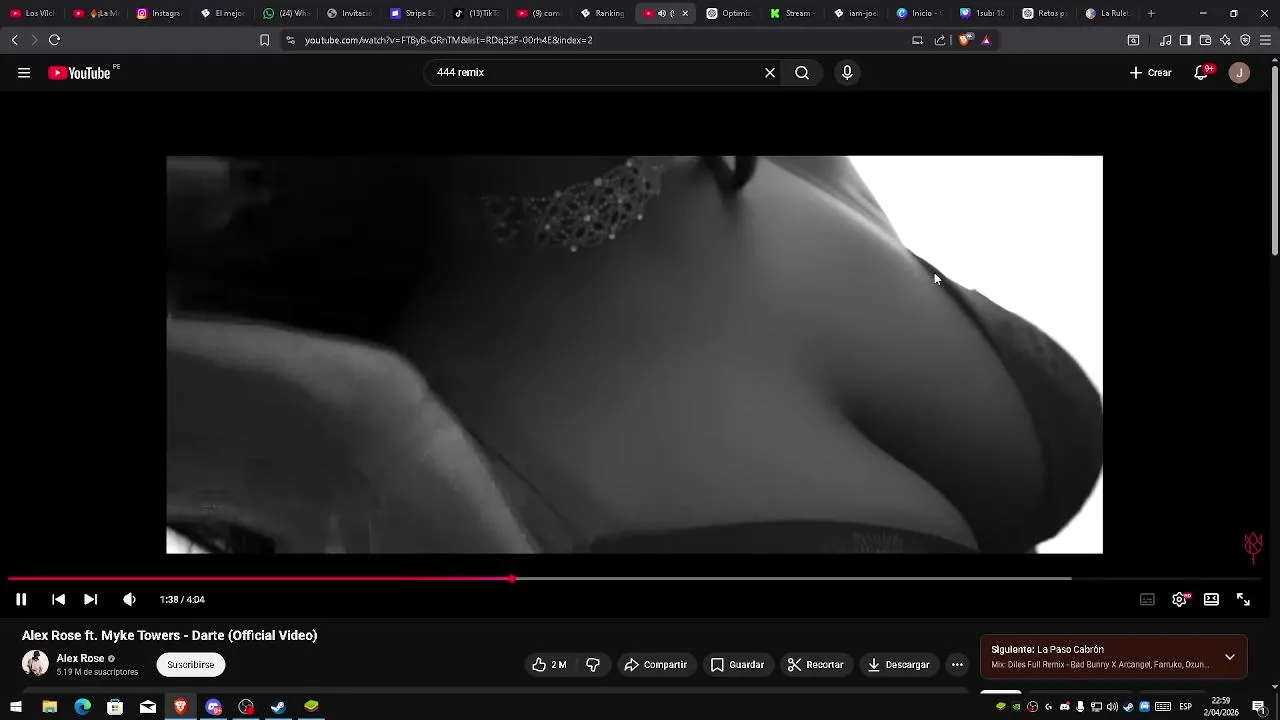Image resolution: width=1280 pixels, height=720 pixels.
Task: Open the media control icon in the browser toolbar
Action: (x=1165, y=40)
